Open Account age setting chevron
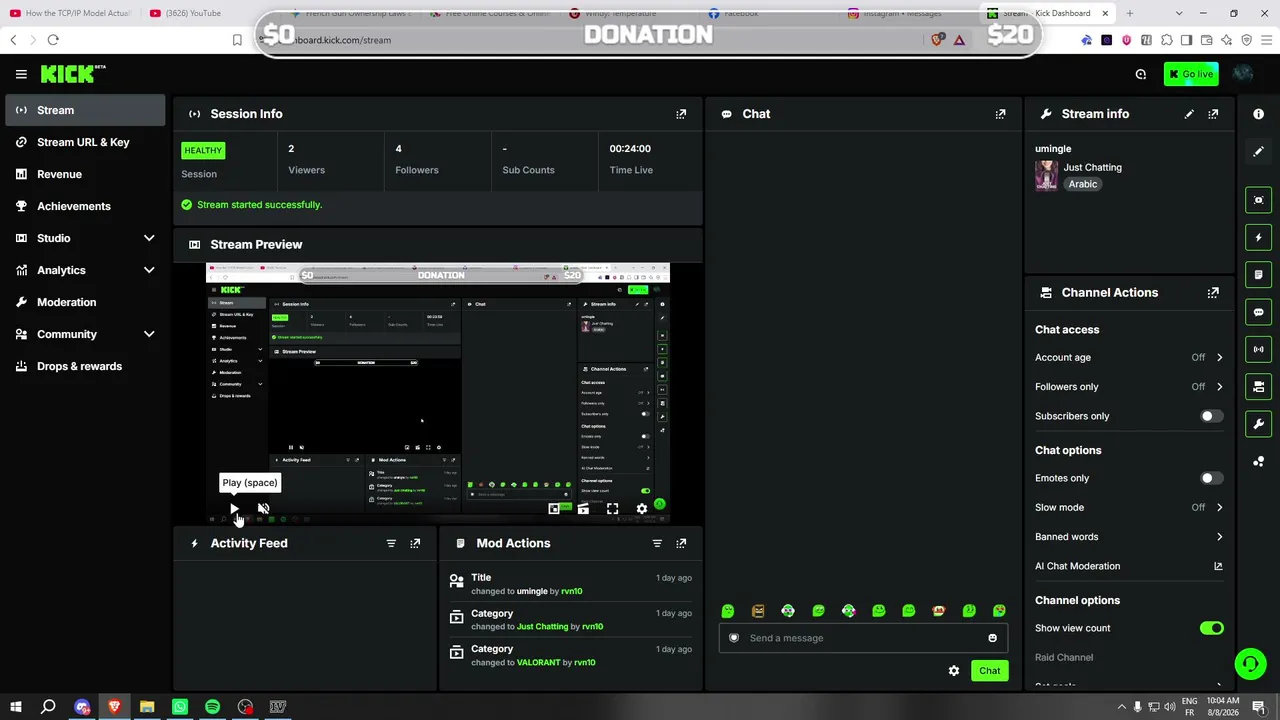Screen dimensions: 1280x720 coord(1219,357)
